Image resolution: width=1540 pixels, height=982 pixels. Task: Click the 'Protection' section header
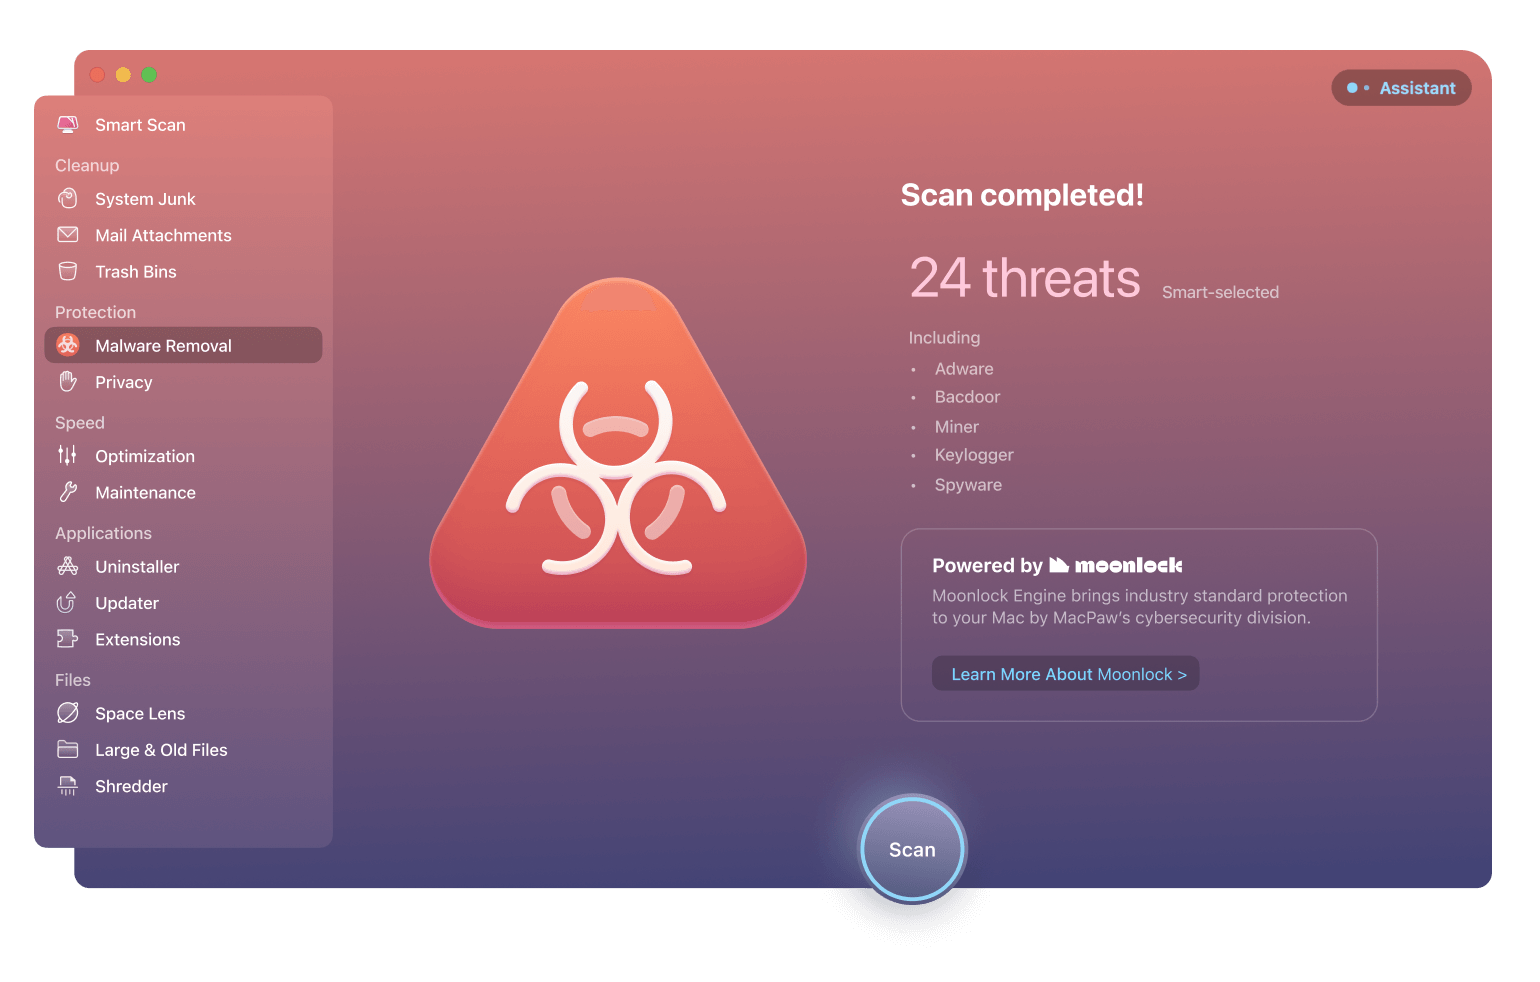click(95, 312)
